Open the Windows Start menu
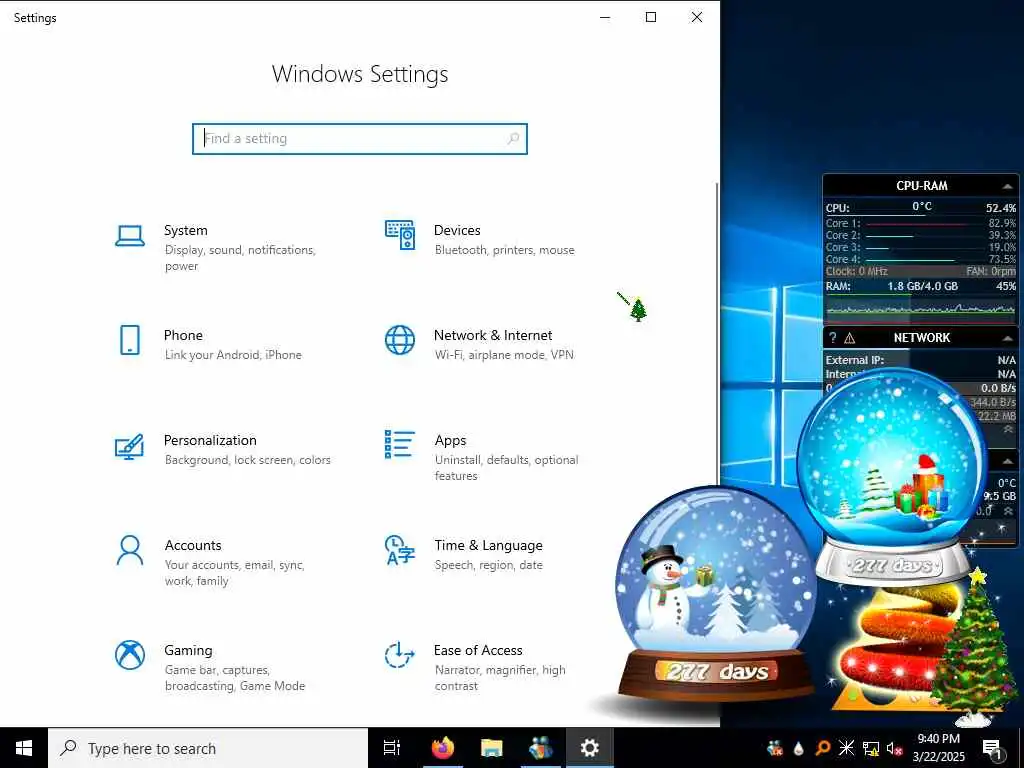Viewport: 1024px width, 768px height. [x=24, y=748]
